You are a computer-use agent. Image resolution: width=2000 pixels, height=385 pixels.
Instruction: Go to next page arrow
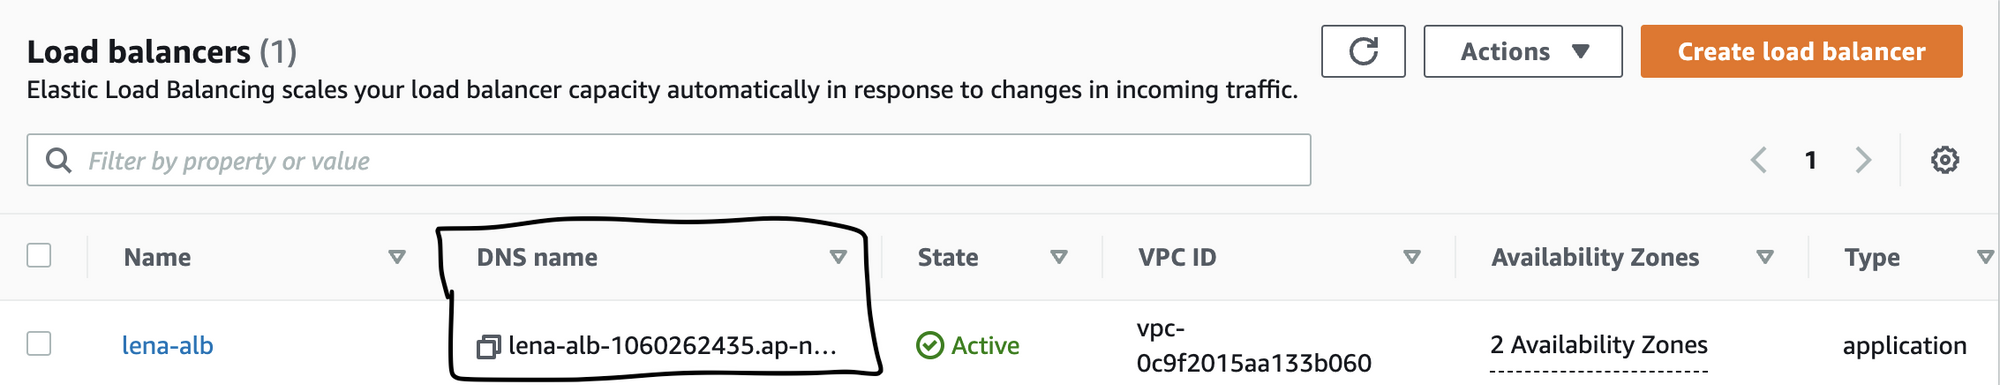pos(1863,160)
